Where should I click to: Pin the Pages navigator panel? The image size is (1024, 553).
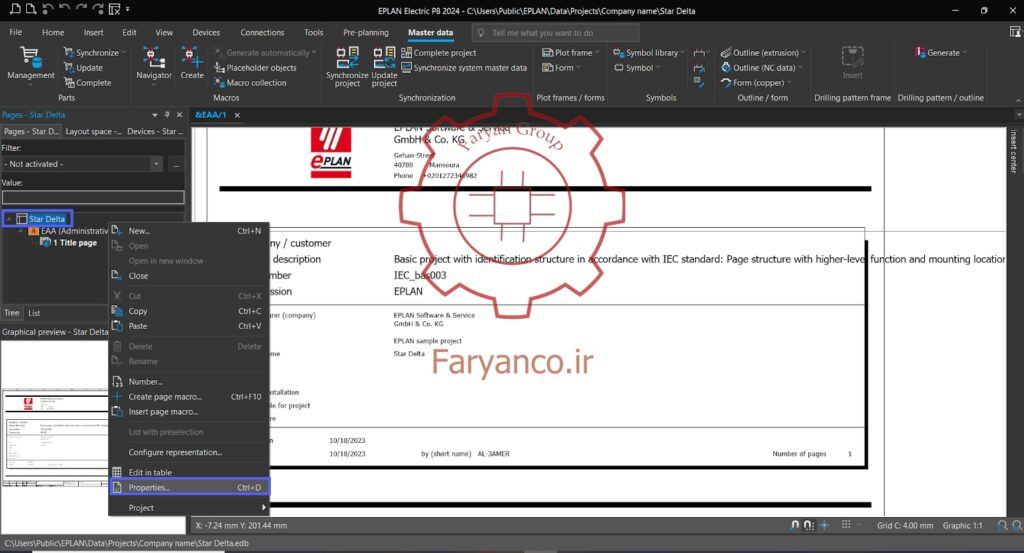pos(167,115)
